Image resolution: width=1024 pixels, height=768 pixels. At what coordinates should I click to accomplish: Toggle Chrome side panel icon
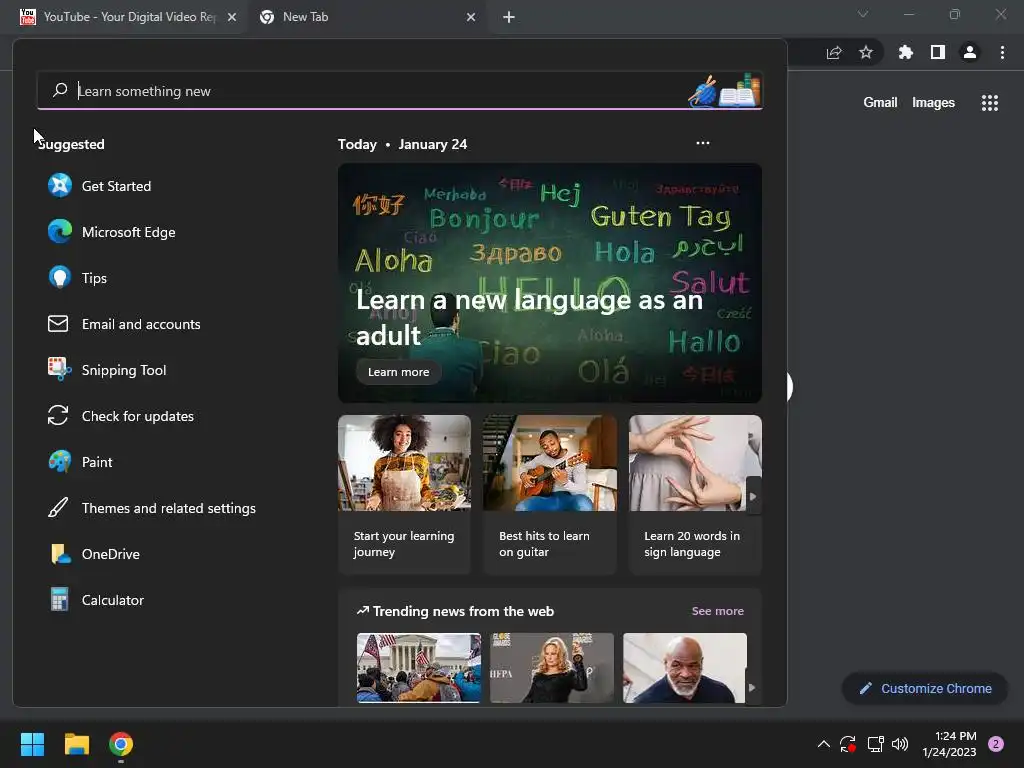(938, 52)
